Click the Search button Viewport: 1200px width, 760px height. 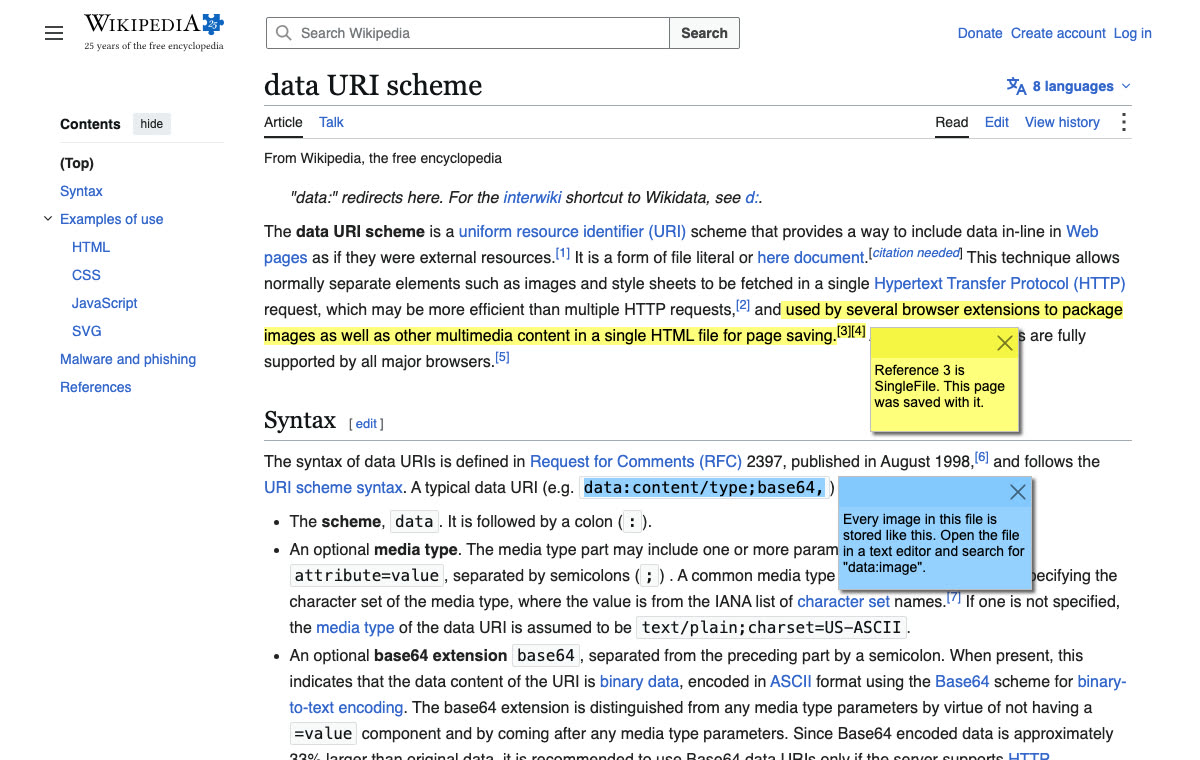click(704, 33)
